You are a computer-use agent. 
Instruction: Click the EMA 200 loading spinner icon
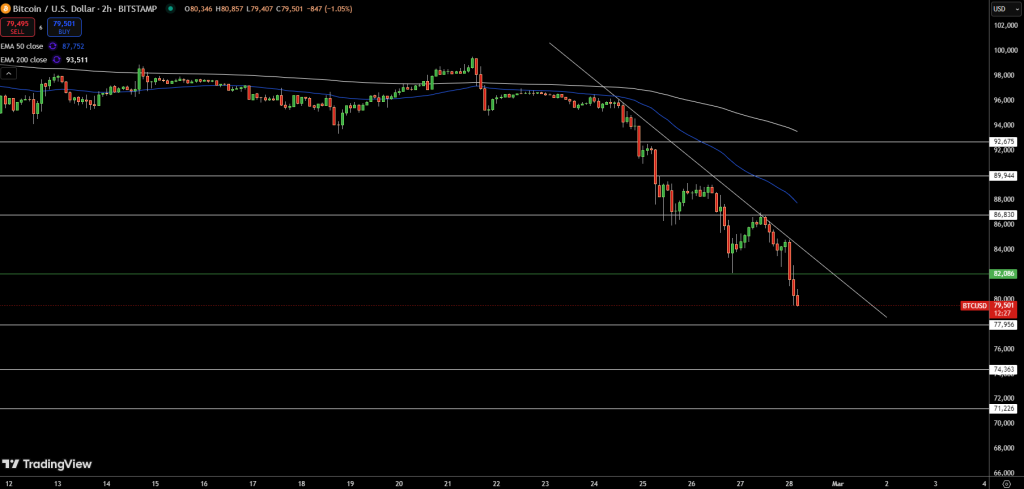point(57,59)
